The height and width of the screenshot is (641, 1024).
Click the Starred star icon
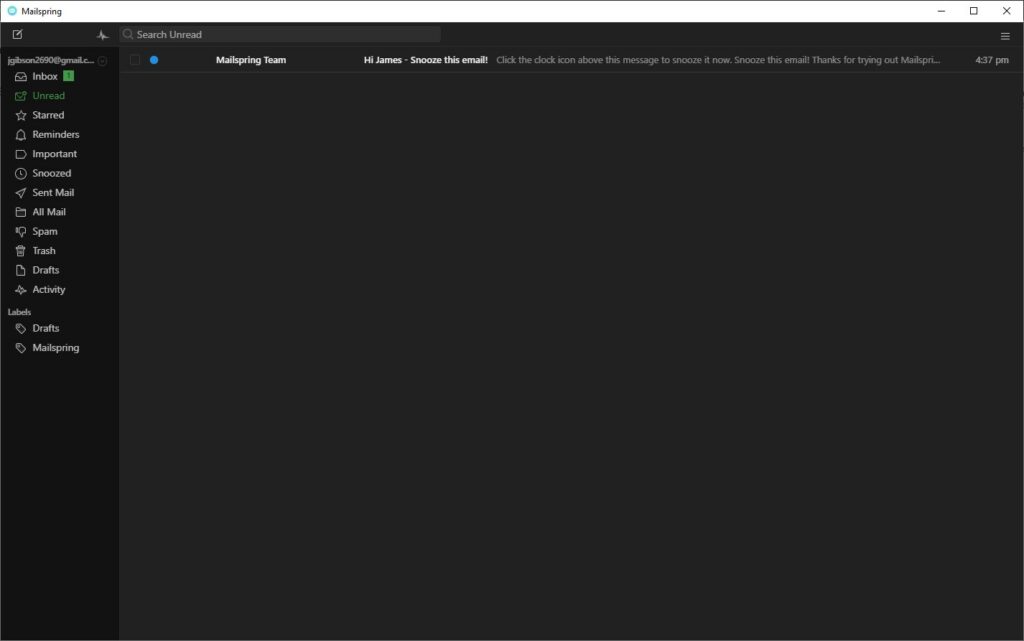[x=21, y=116]
